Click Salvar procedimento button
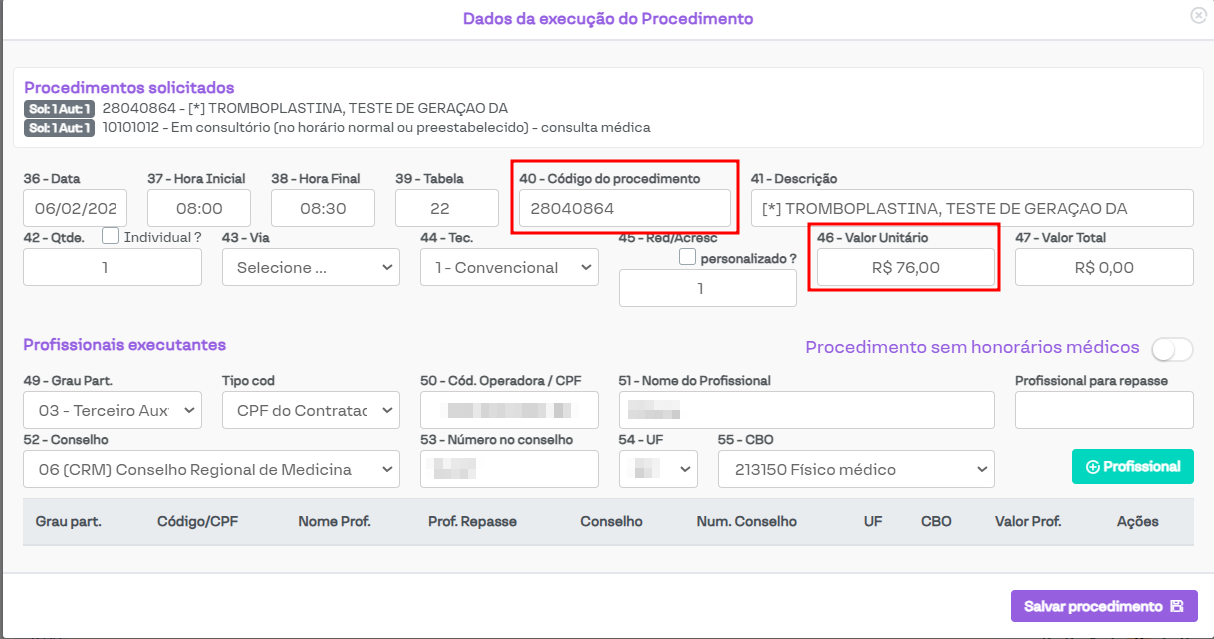 click(x=1103, y=606)
